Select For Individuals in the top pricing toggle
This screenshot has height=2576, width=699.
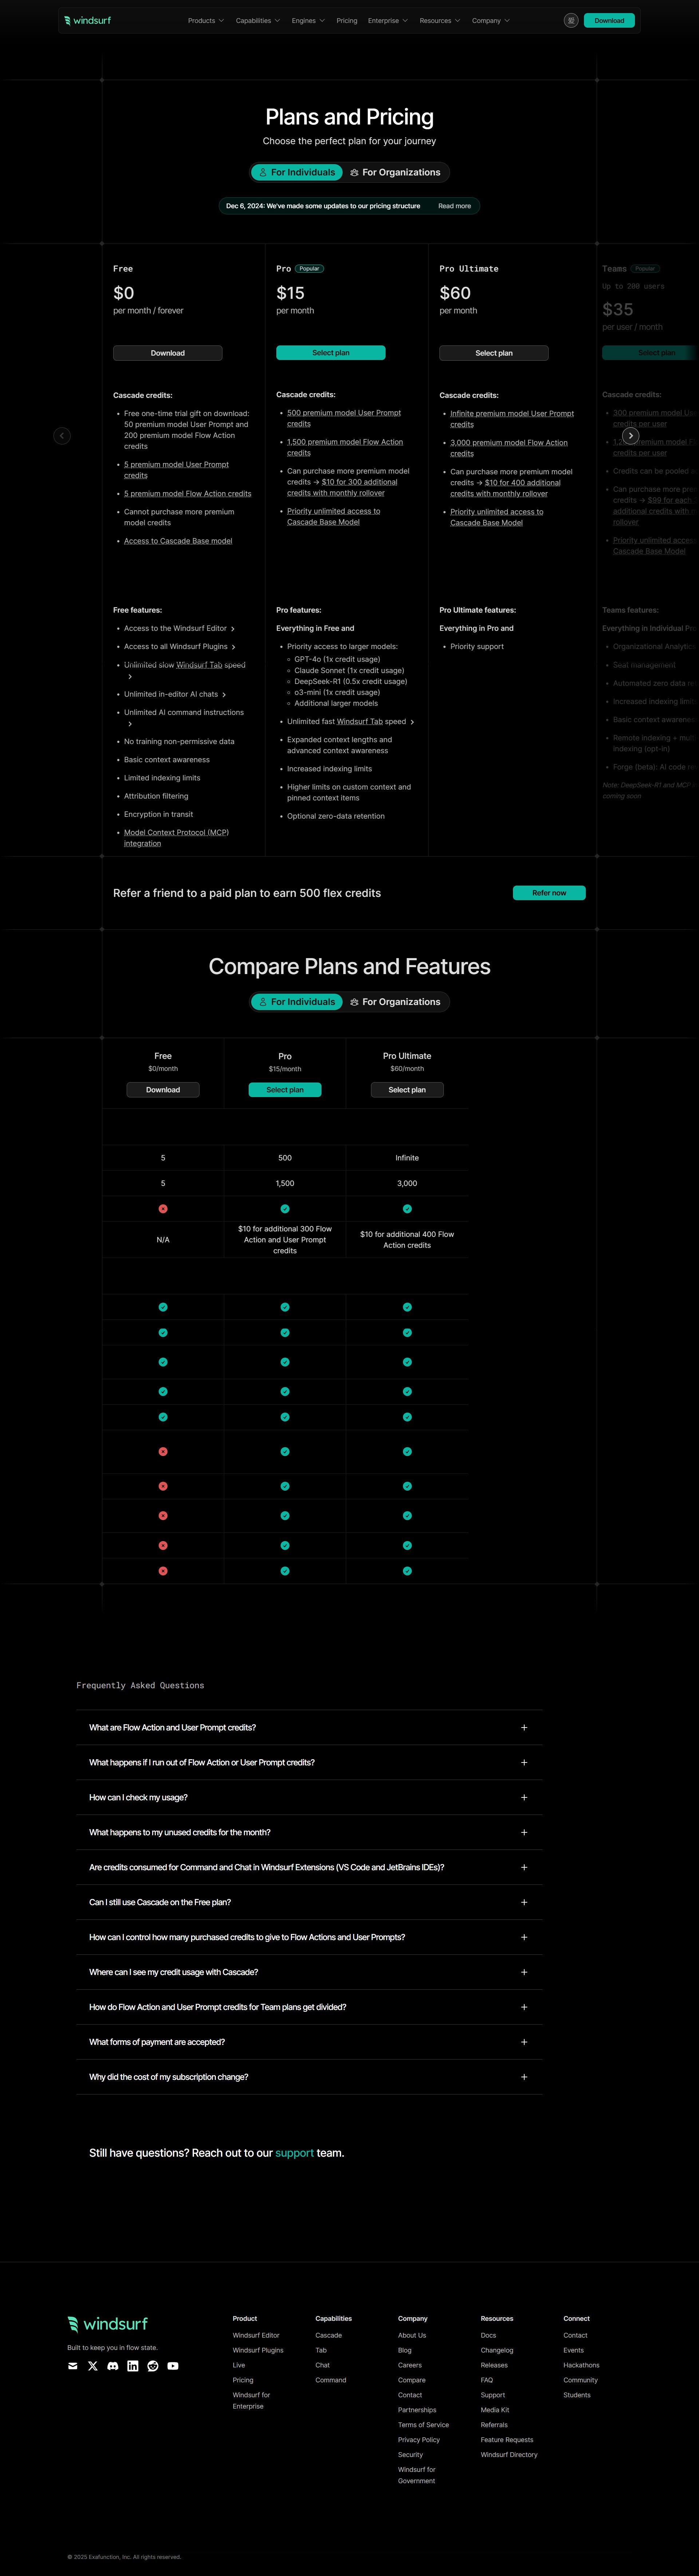pyautogui.click(x=297, y=172)
